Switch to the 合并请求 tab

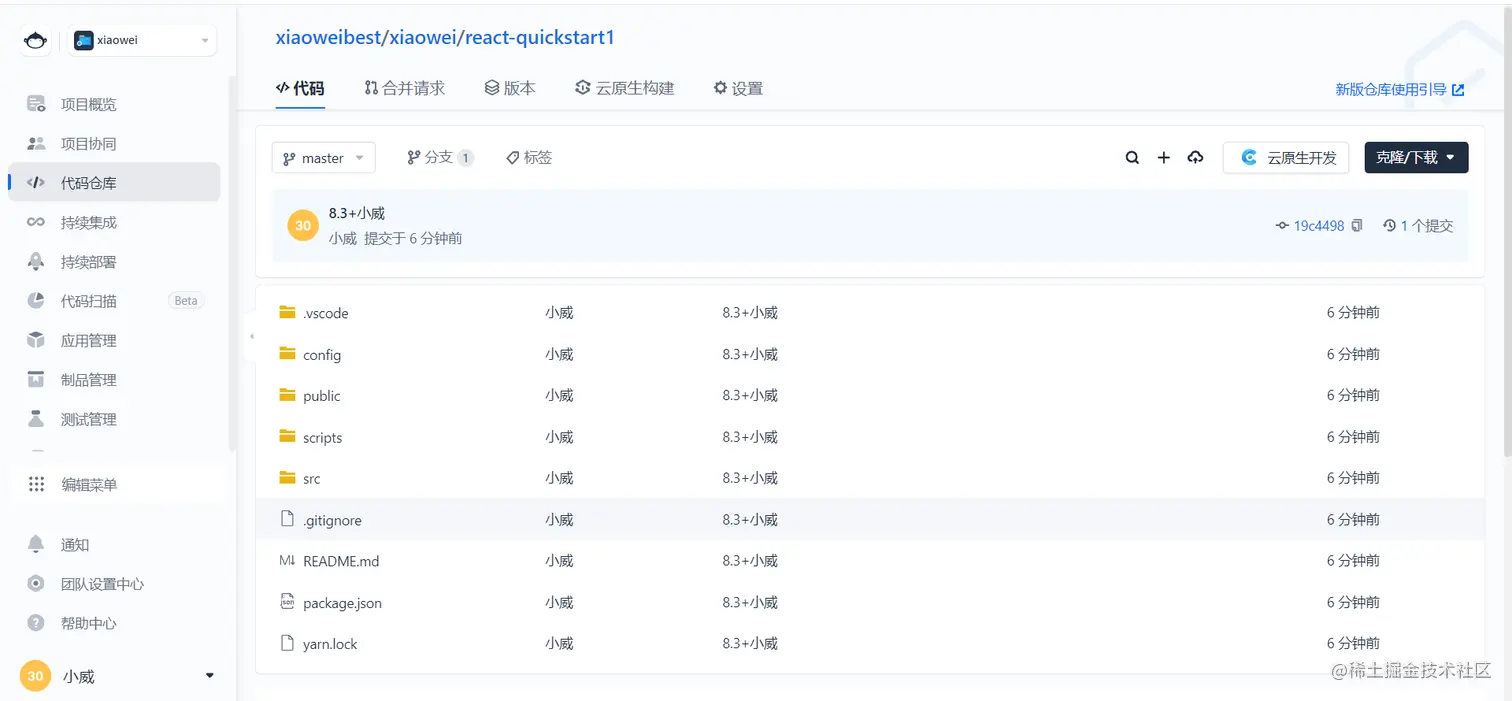tap(404, 88)
